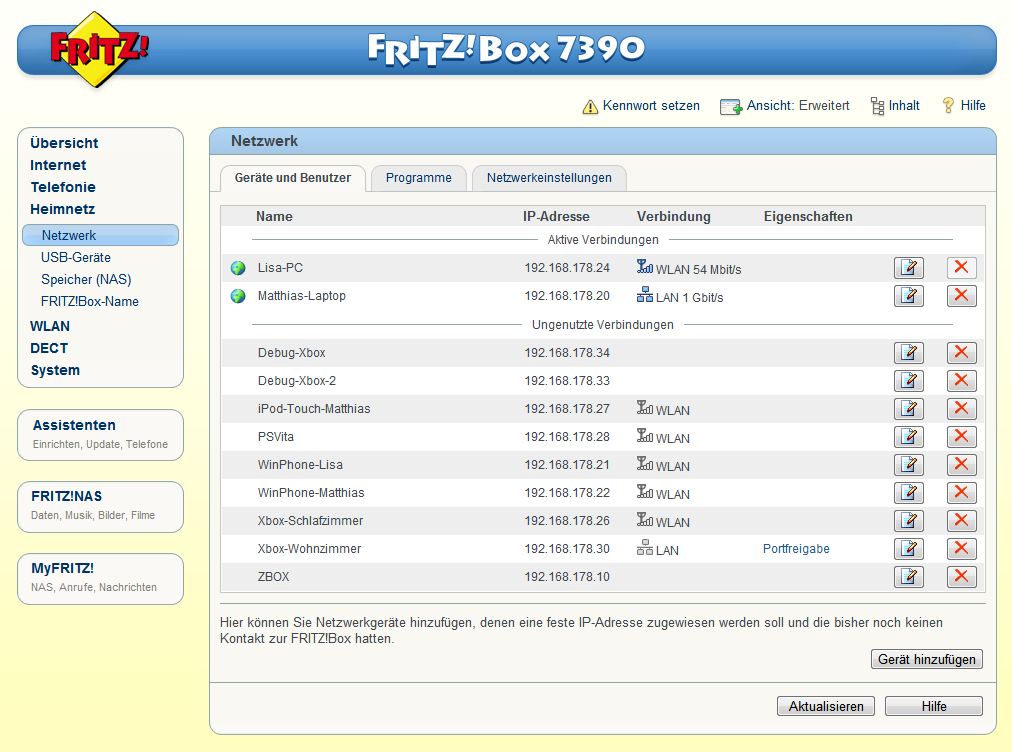Expand the System menu section
This screenshot has height=752, width=1012.
55,370
